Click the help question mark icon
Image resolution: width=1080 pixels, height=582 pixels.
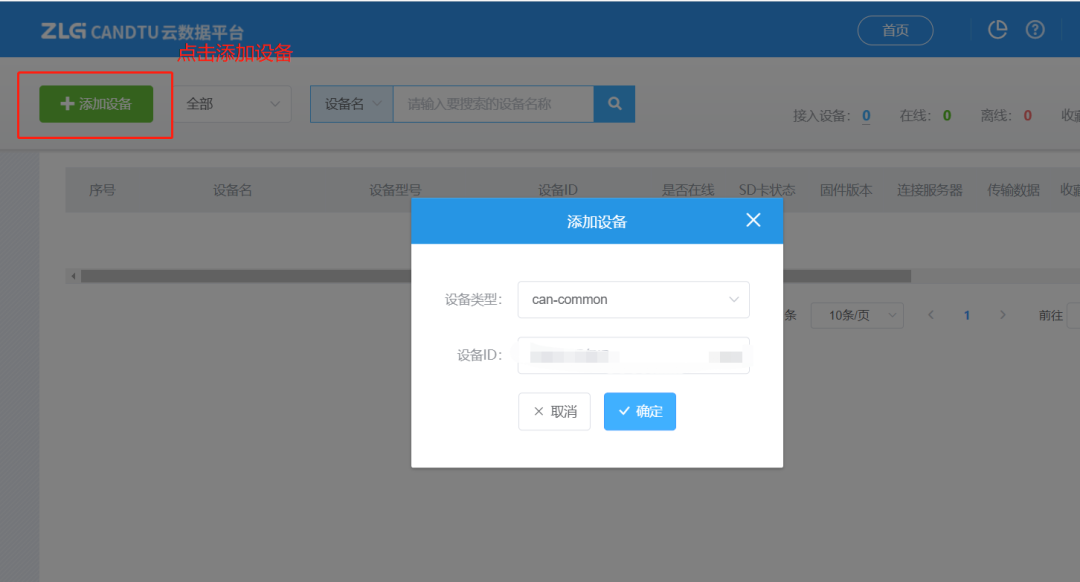click(1035, 29)
